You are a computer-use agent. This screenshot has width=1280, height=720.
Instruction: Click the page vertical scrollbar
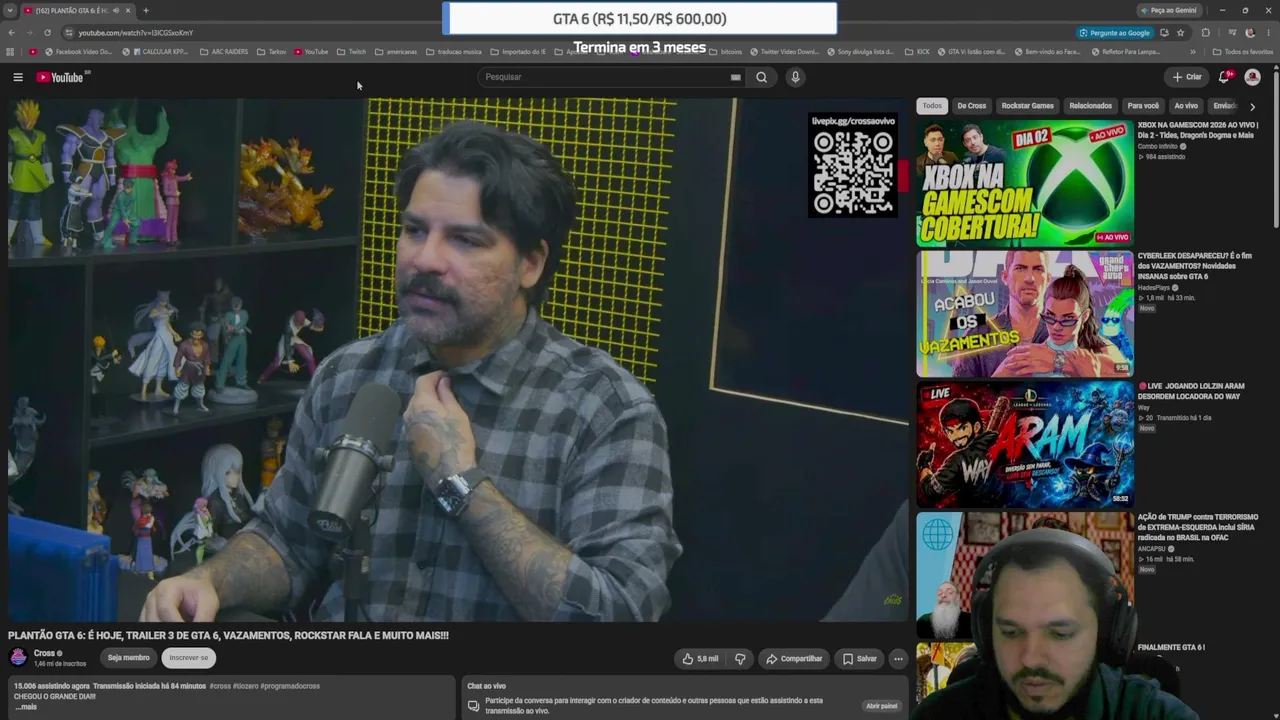(1275, 150)
